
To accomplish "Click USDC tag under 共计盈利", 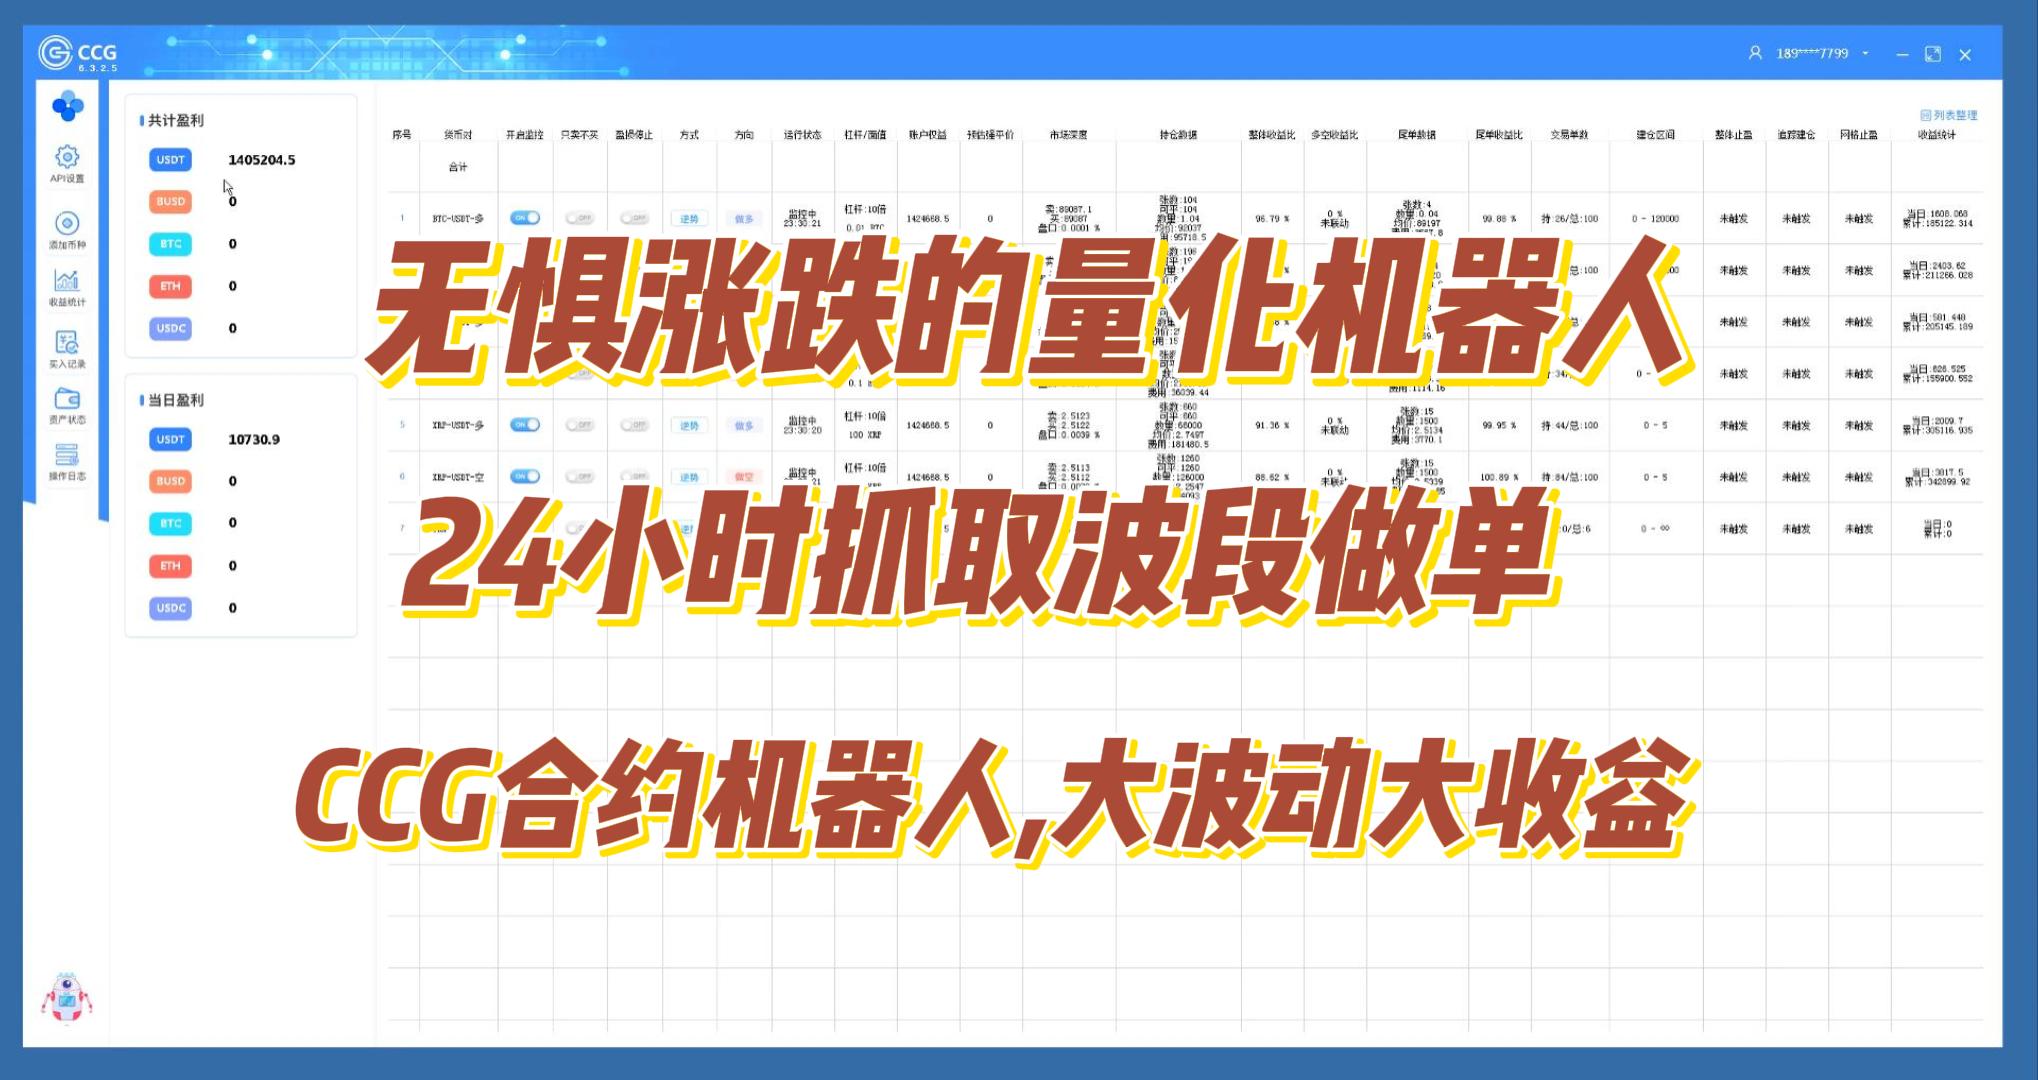I will click(171, 328).
